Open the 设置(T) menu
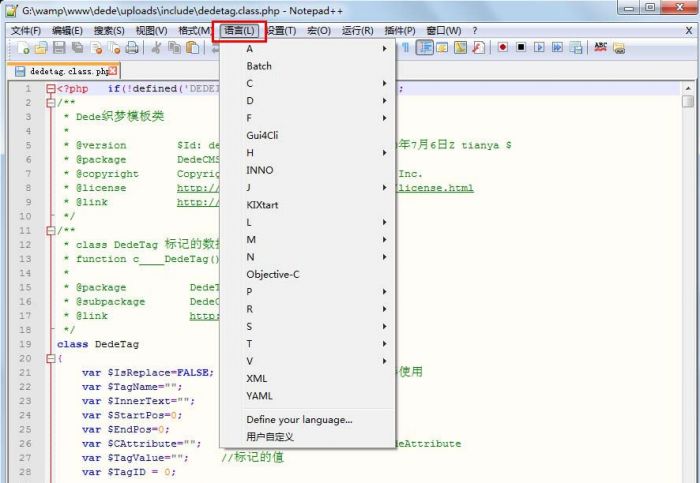This screenshot has height=483, width=700. pos(281,31)
